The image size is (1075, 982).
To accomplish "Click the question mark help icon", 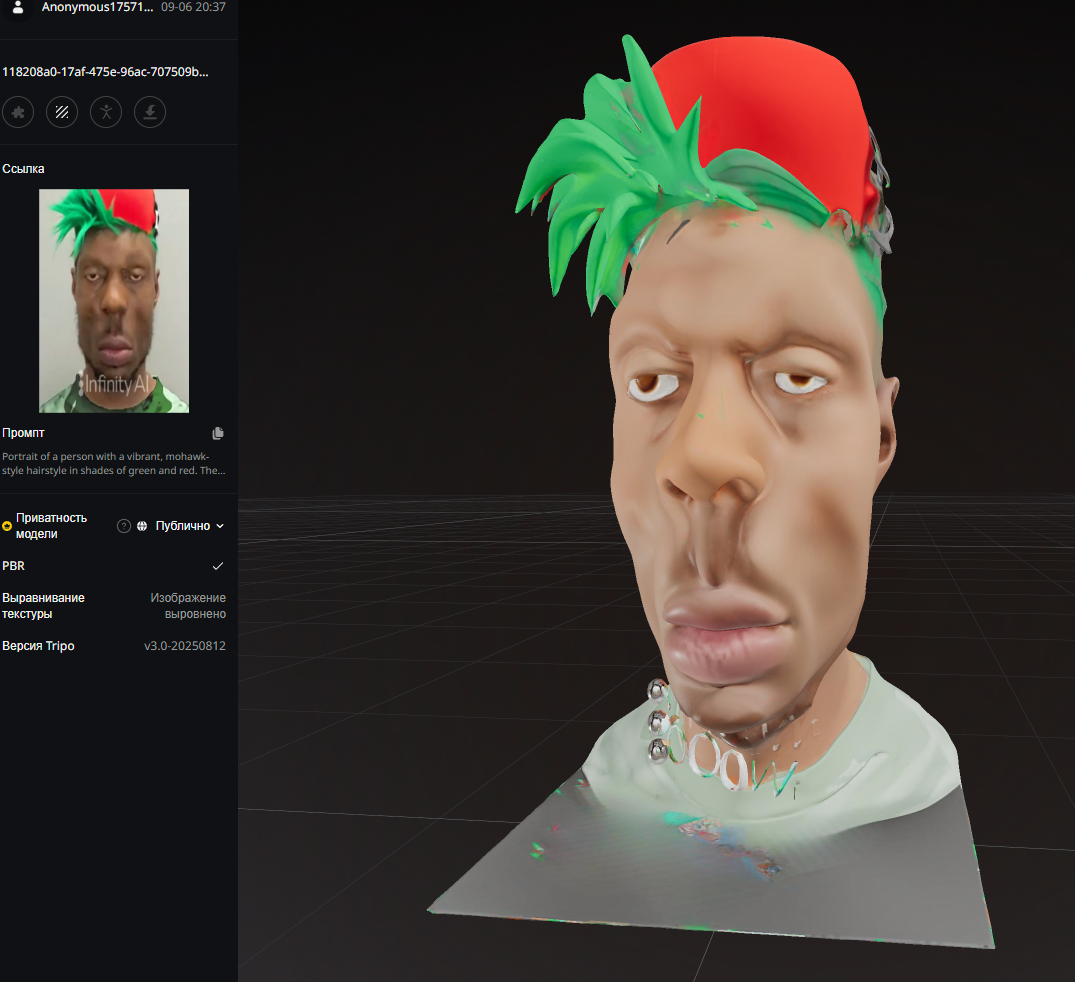I will click(x=124, y=526).
